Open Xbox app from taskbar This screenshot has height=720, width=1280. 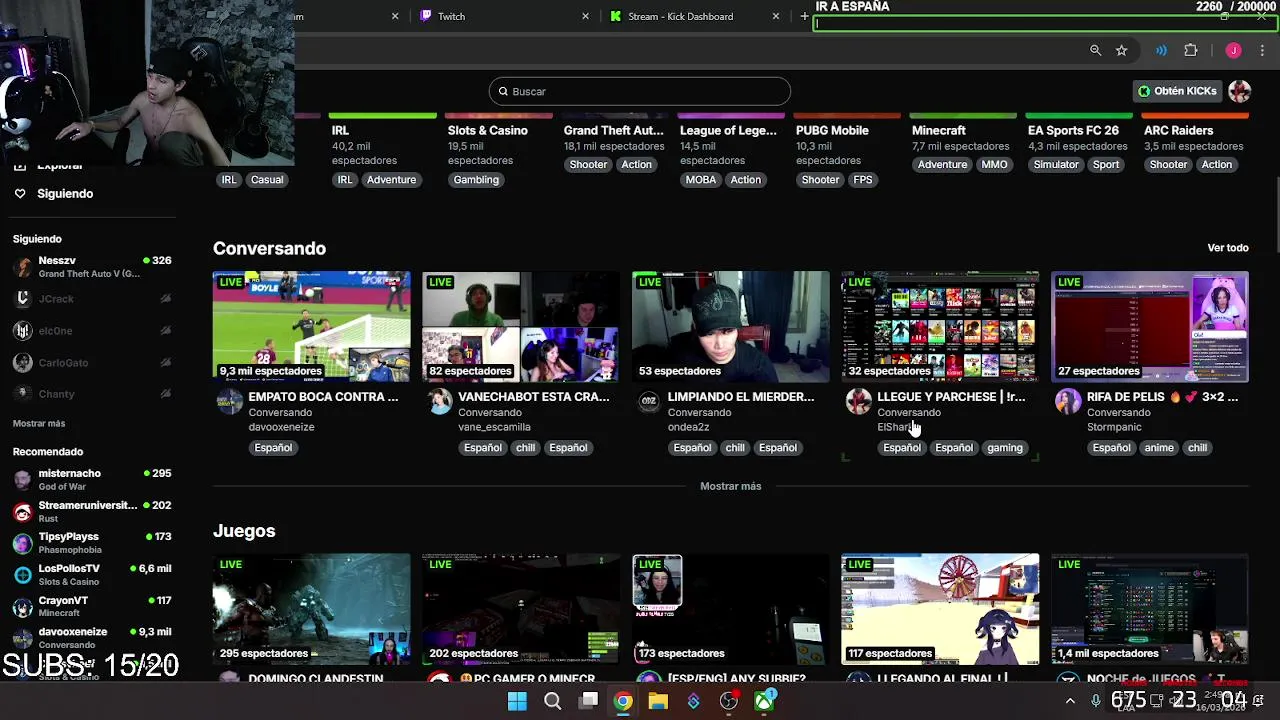(x=764, y=701)
